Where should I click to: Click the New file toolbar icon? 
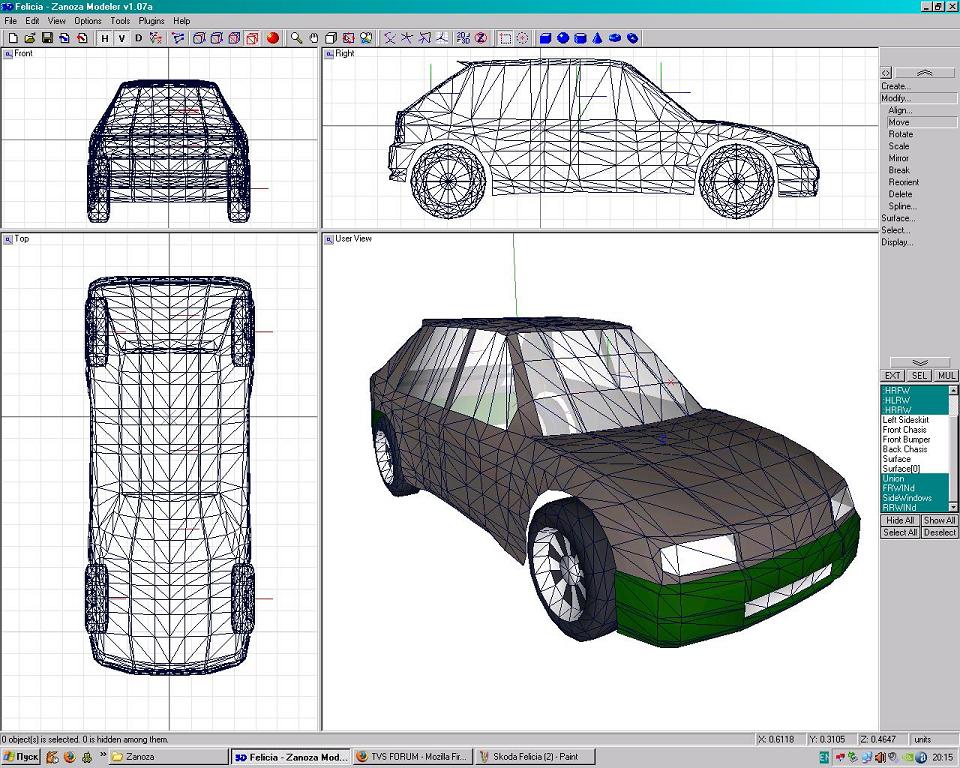coord(12,38)
